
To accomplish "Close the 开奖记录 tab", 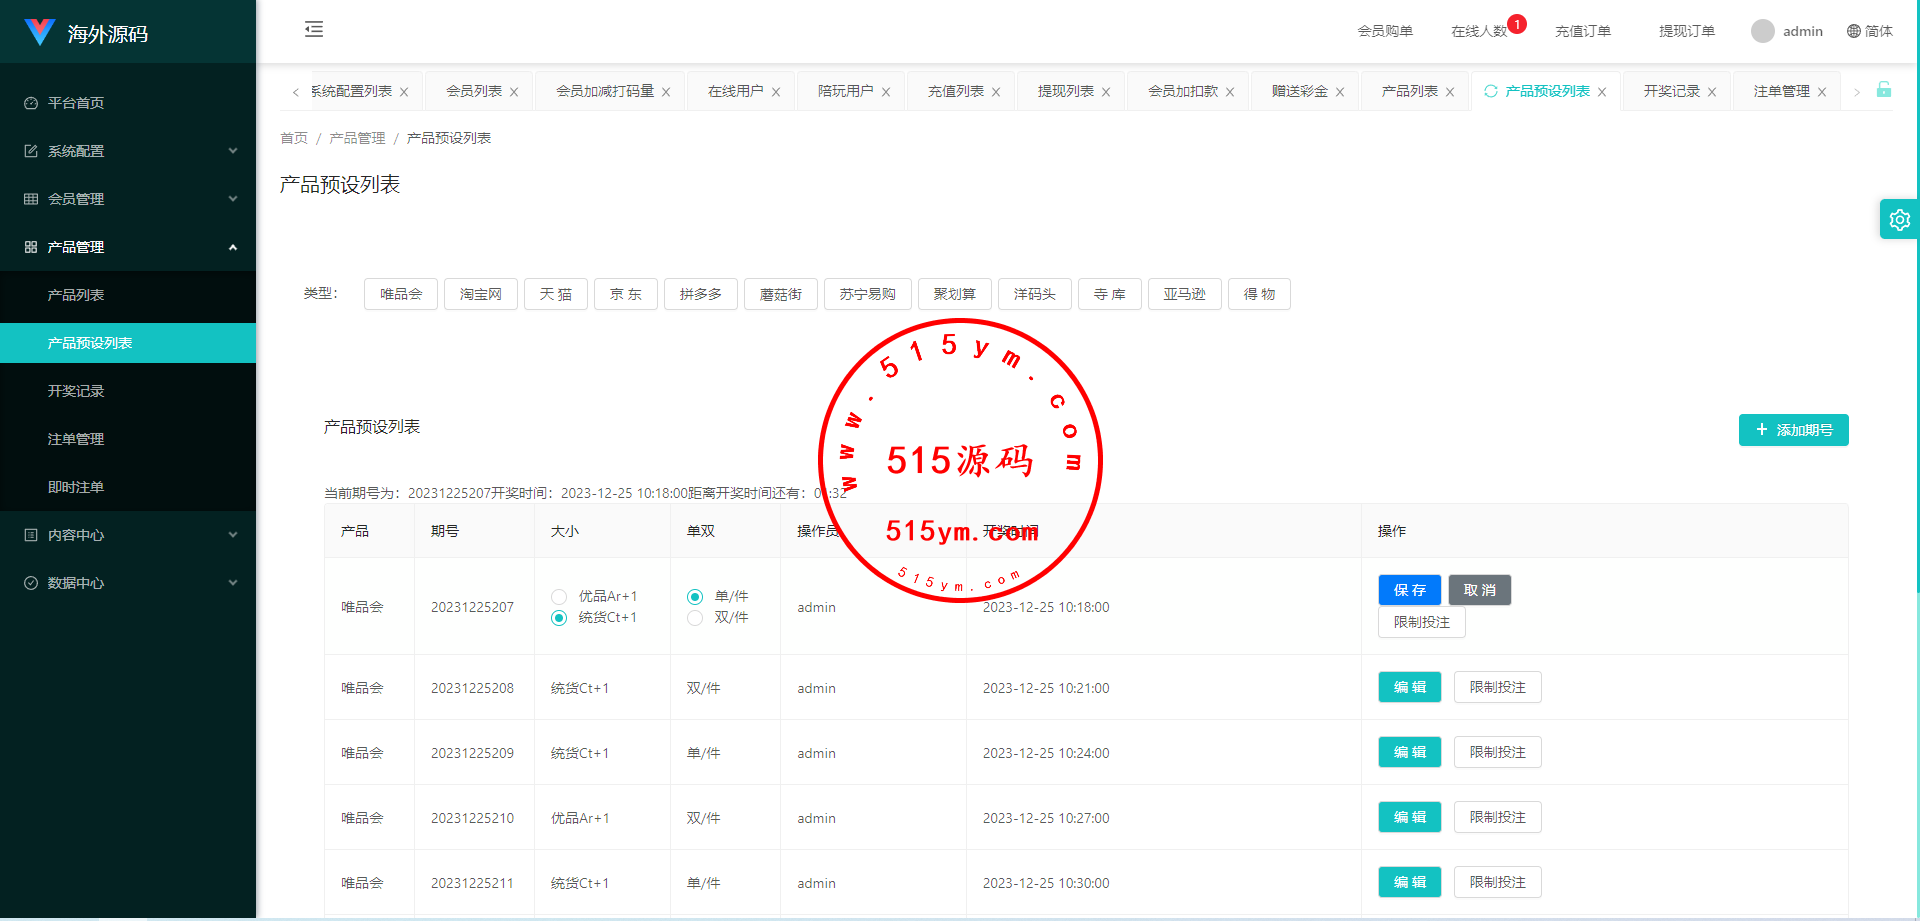I will pyautogui.click(x=1712, y=92).
